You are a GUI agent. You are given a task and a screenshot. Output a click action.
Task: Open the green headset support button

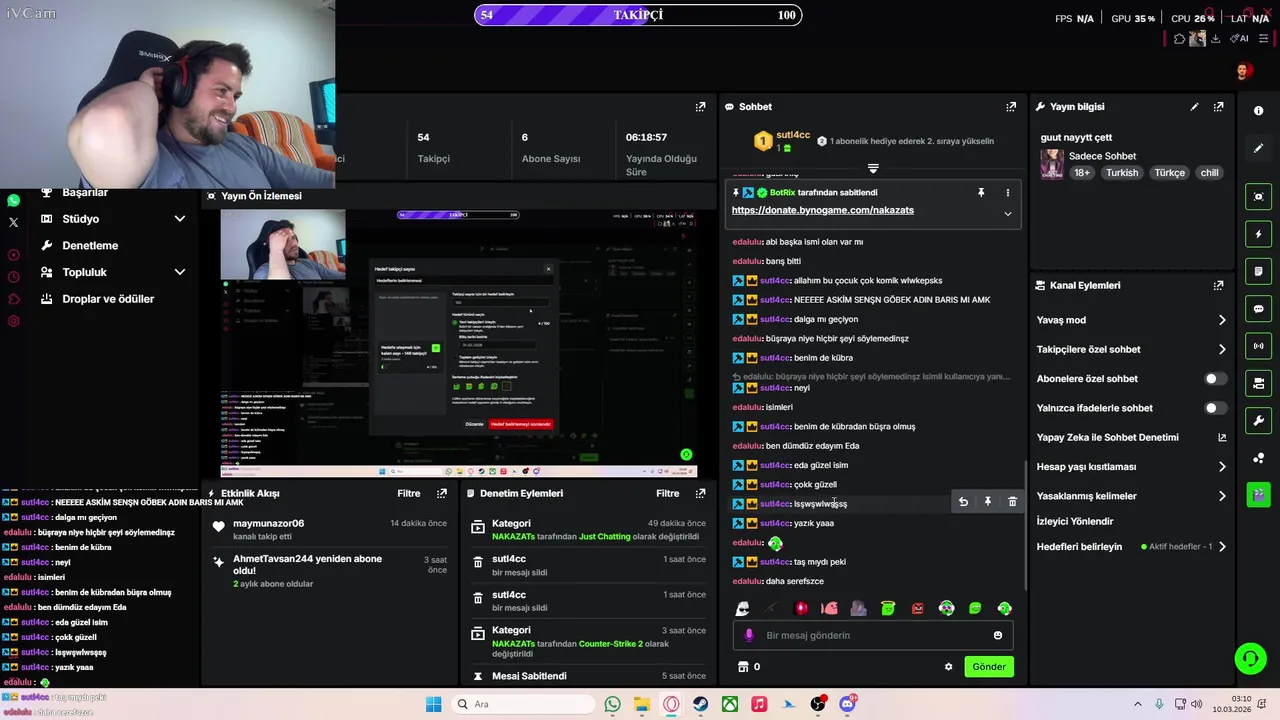pos(1250,658)
